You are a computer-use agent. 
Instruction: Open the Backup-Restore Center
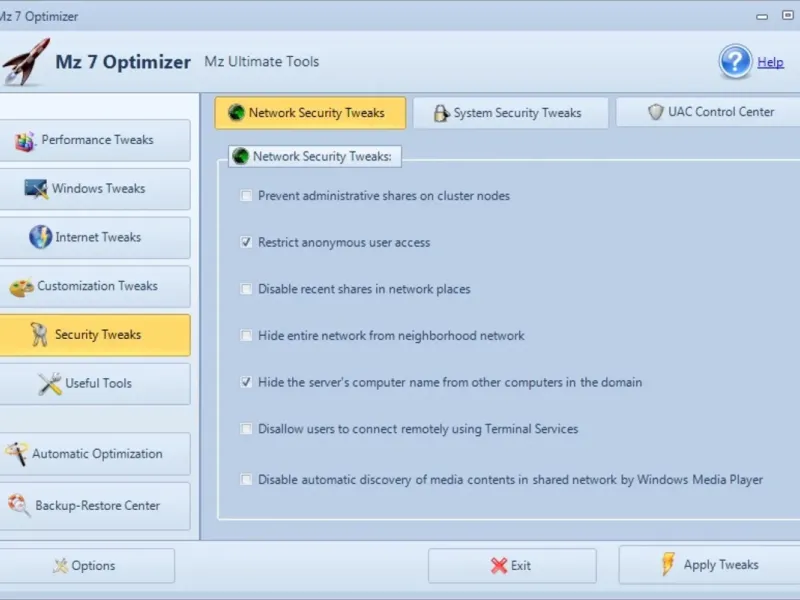point(95,506)
